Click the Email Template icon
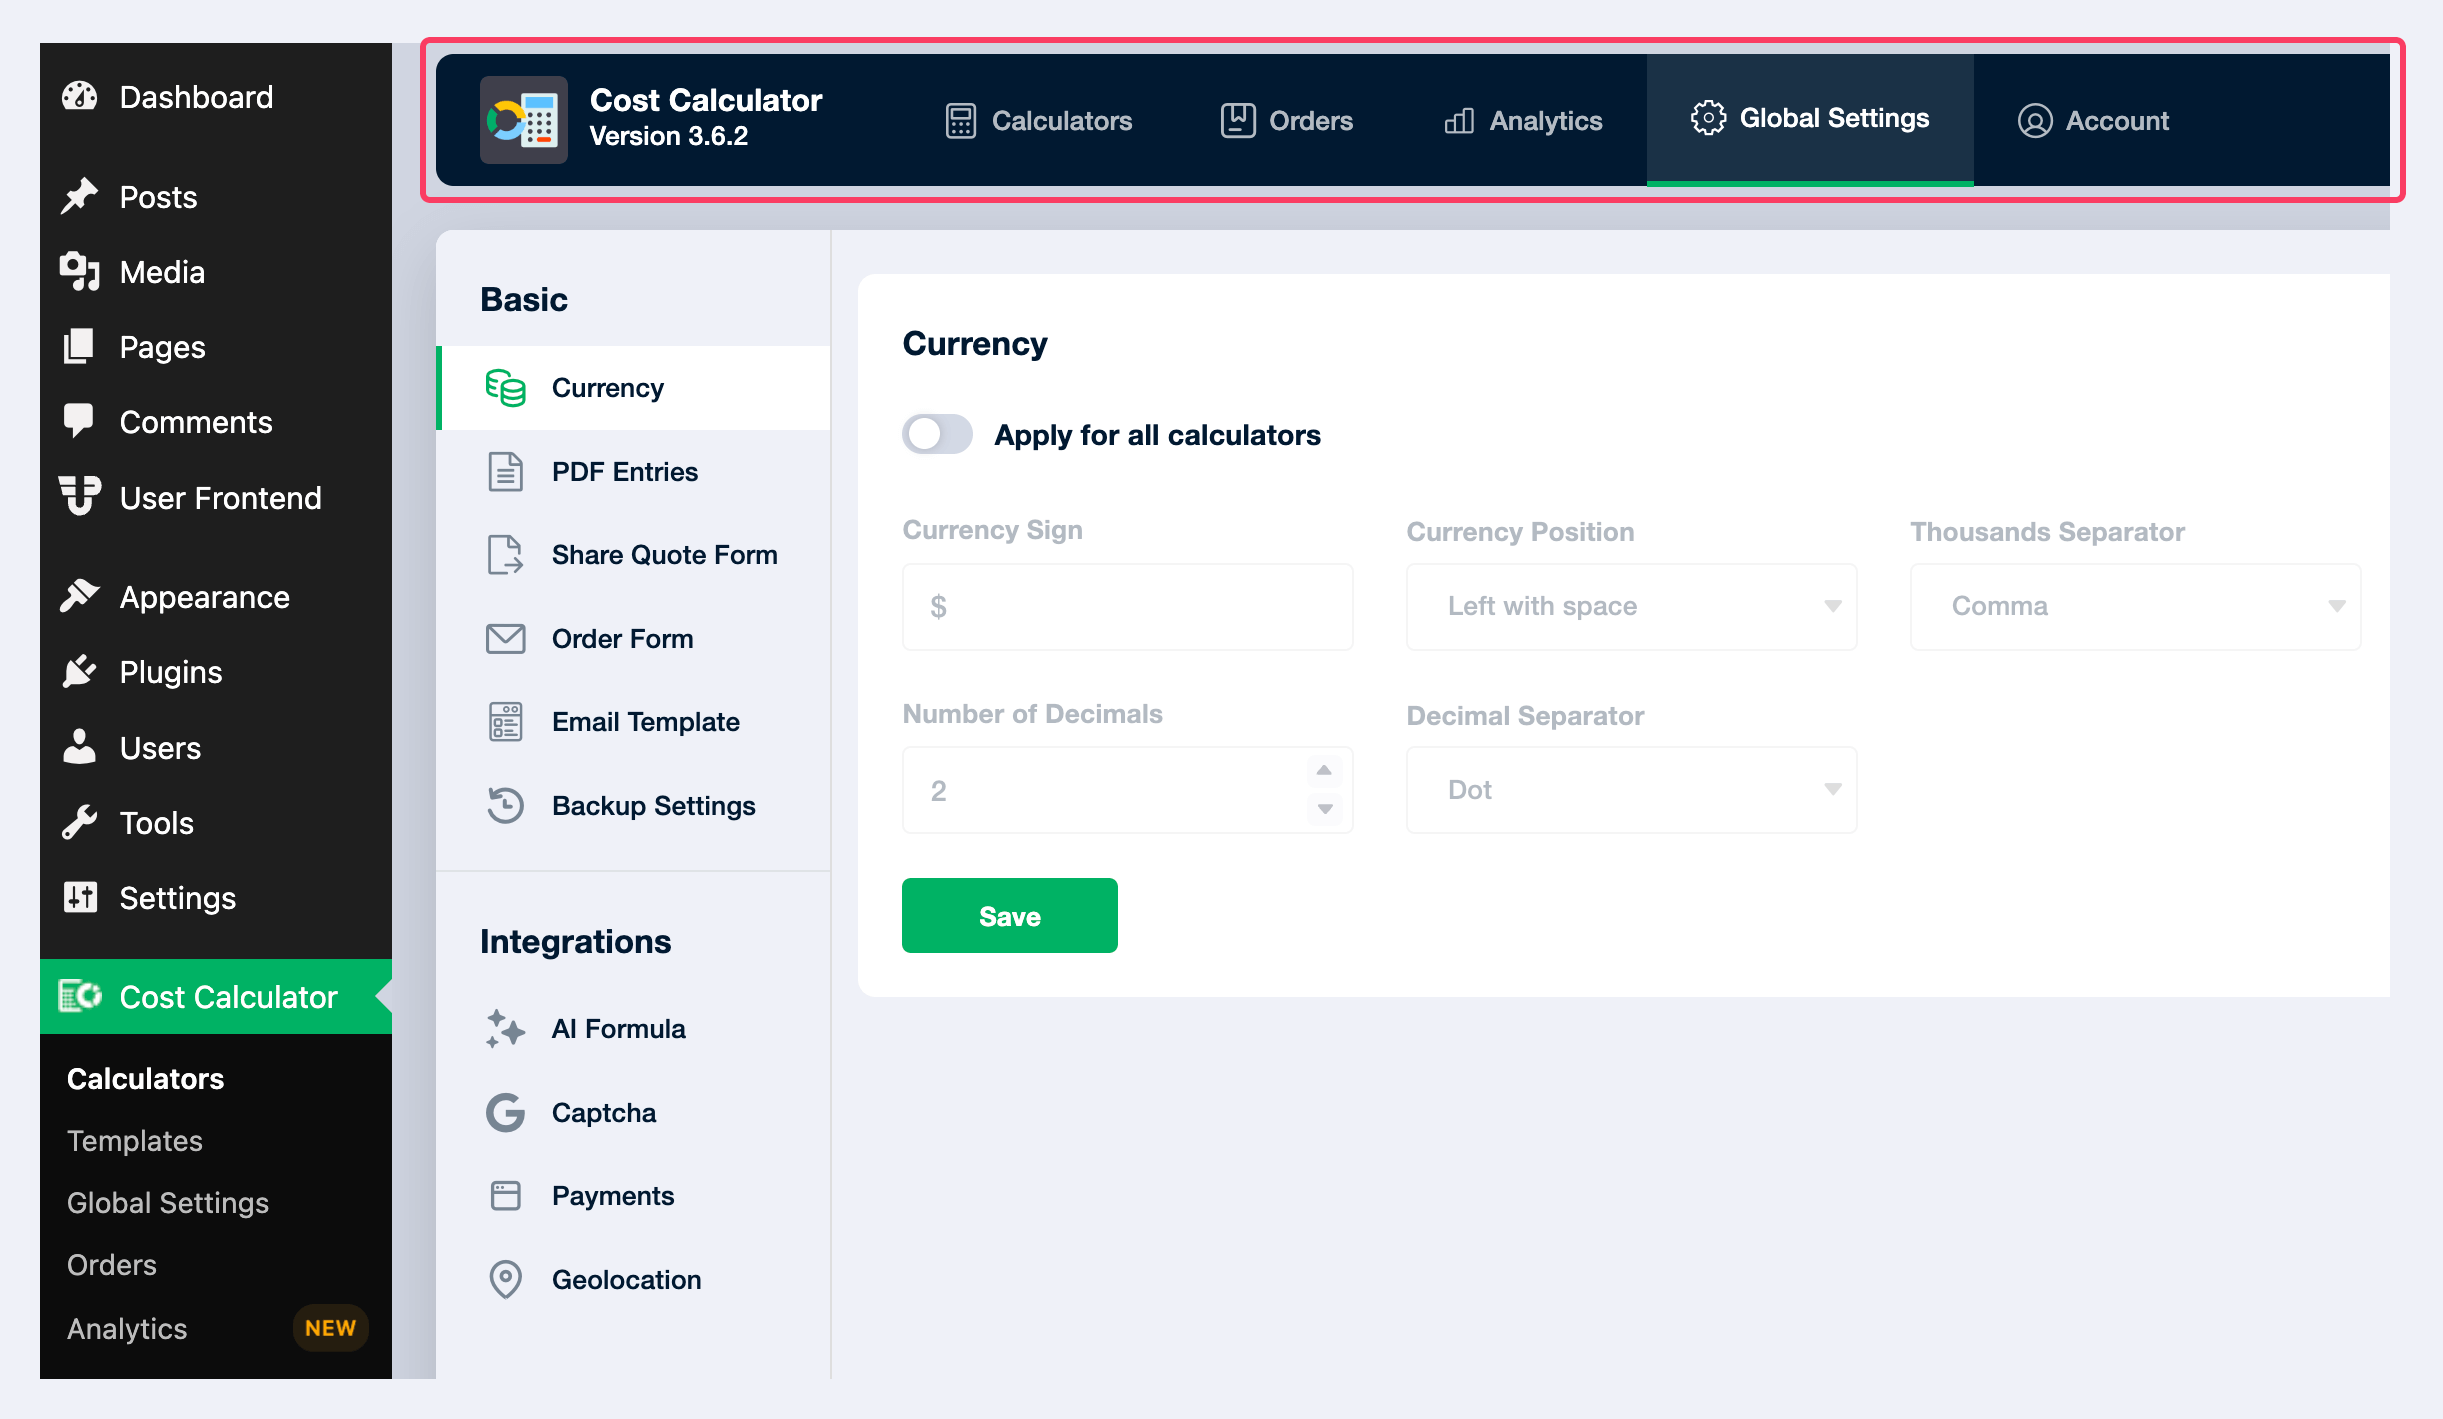 [505, 722]
